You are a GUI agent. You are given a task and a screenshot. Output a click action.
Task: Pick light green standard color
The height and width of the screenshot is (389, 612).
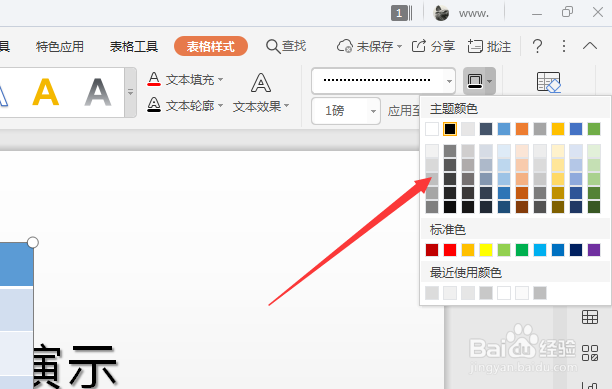click(504, 250)
